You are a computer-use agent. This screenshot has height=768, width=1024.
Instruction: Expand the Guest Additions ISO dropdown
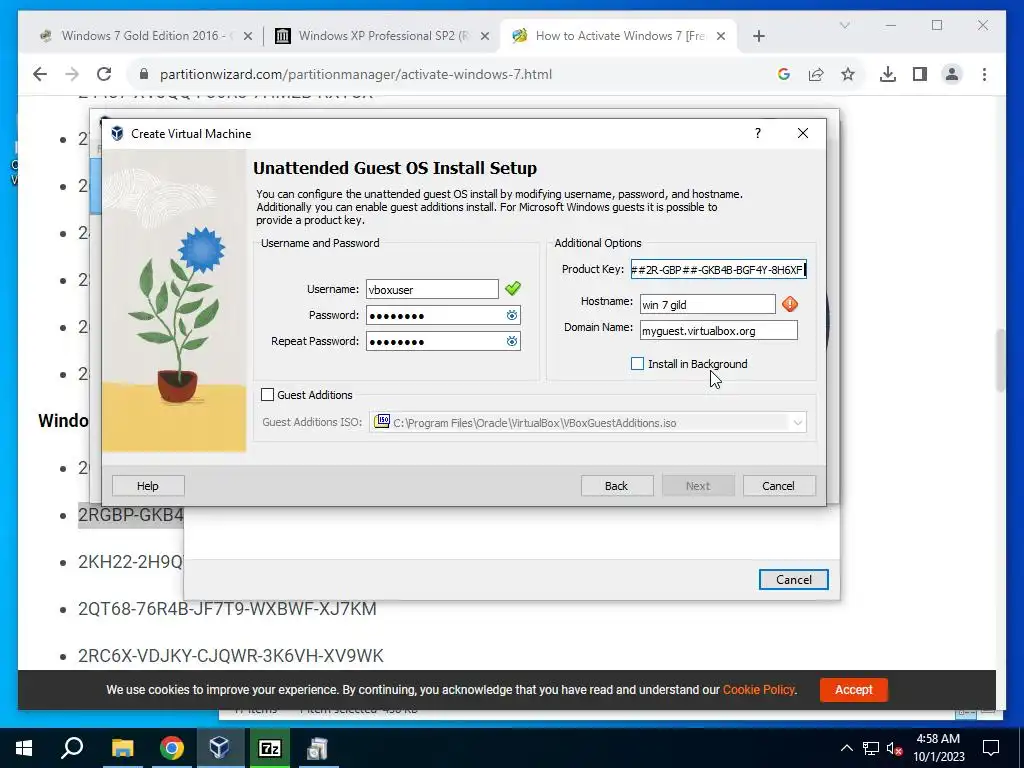(x=797, y=423)
